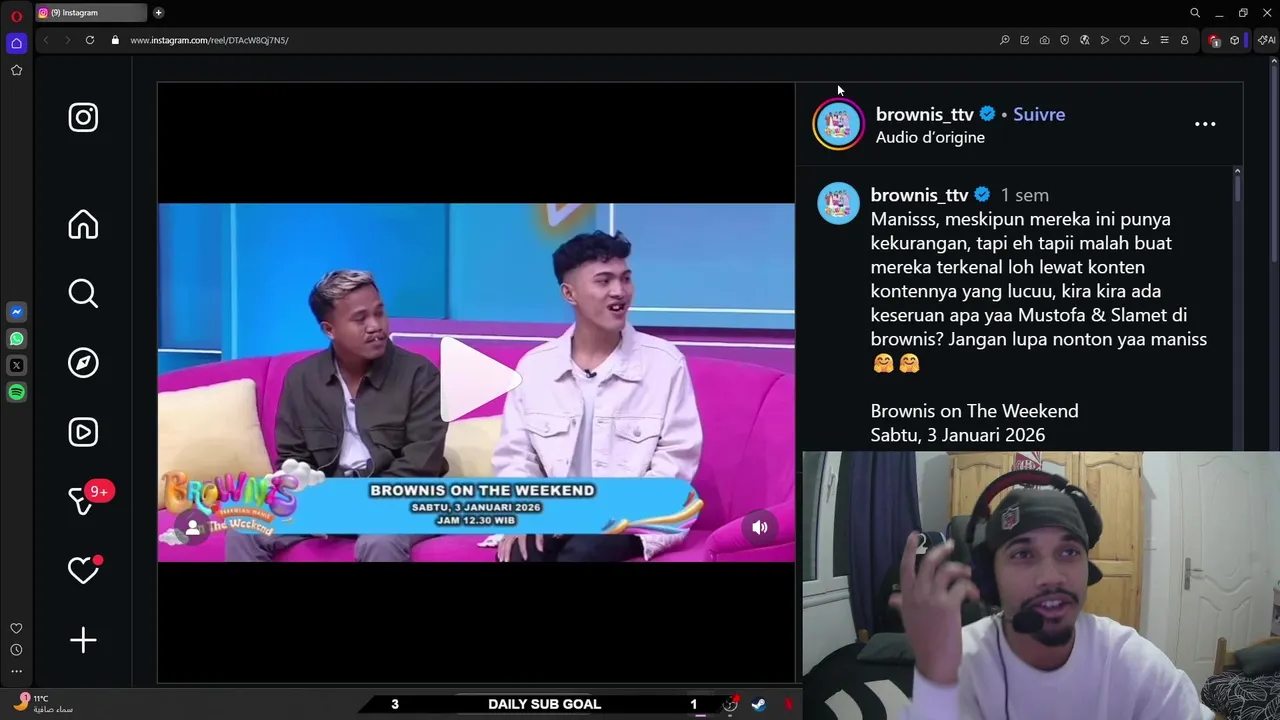
Task: Toggle the reel audio speaker button
Action: (760, 527)
